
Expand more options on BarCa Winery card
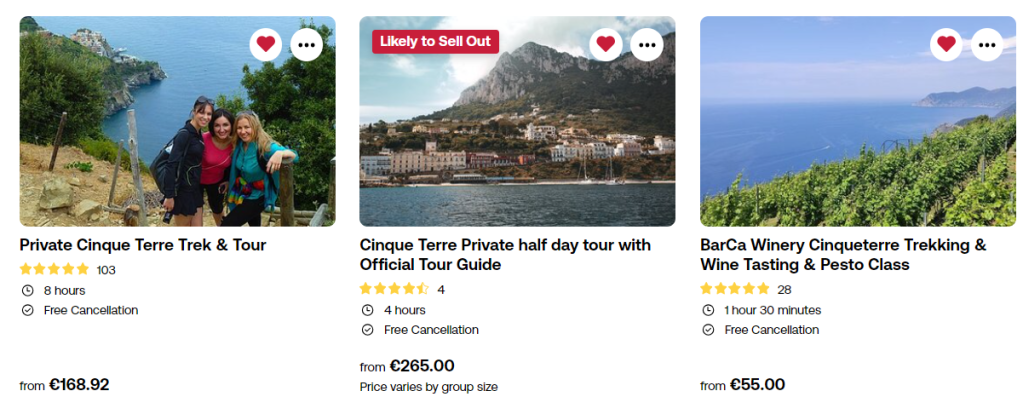[987, 44]
